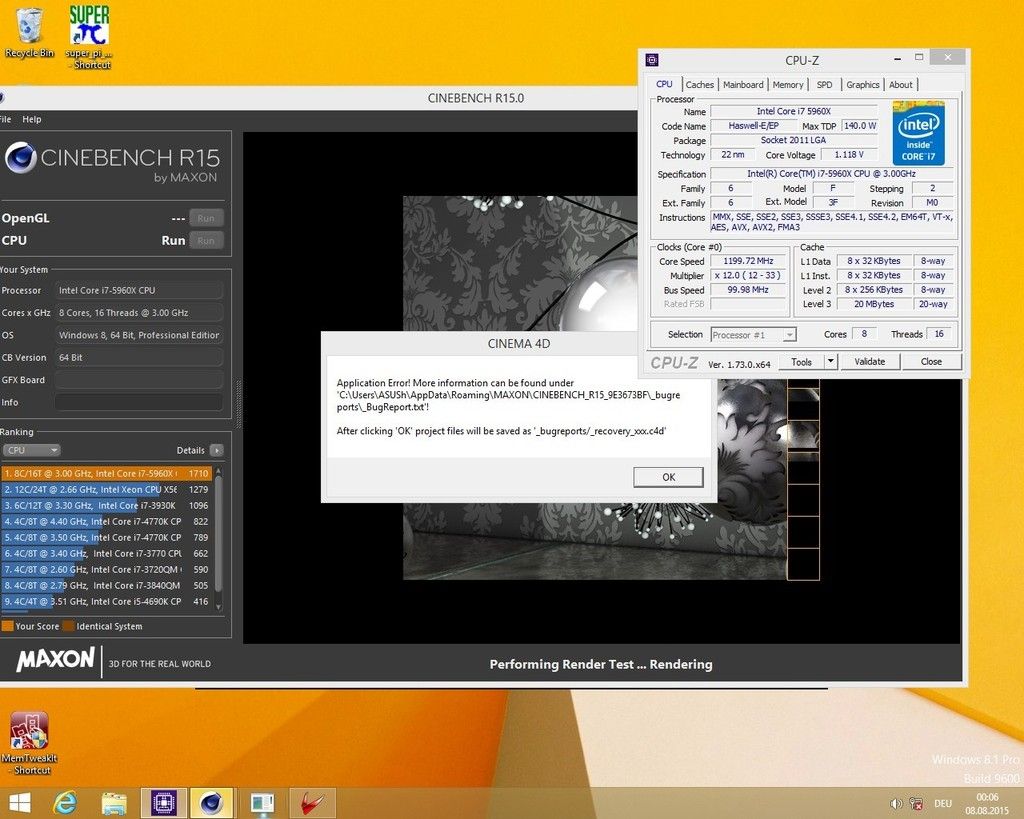Click the CPU-Z title bar icon
This screenshot has width=1024, height=819.
(652, 60)
